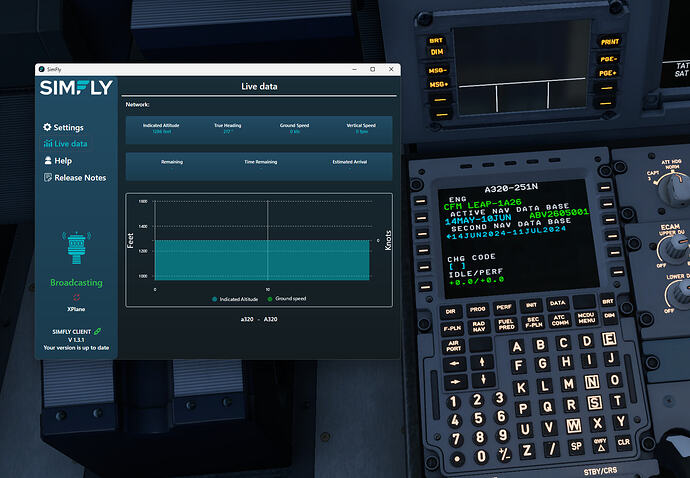Click the MCDU right arrow key
The height and width of the screenshot is (478, 690).
click(x=455, y=381)
